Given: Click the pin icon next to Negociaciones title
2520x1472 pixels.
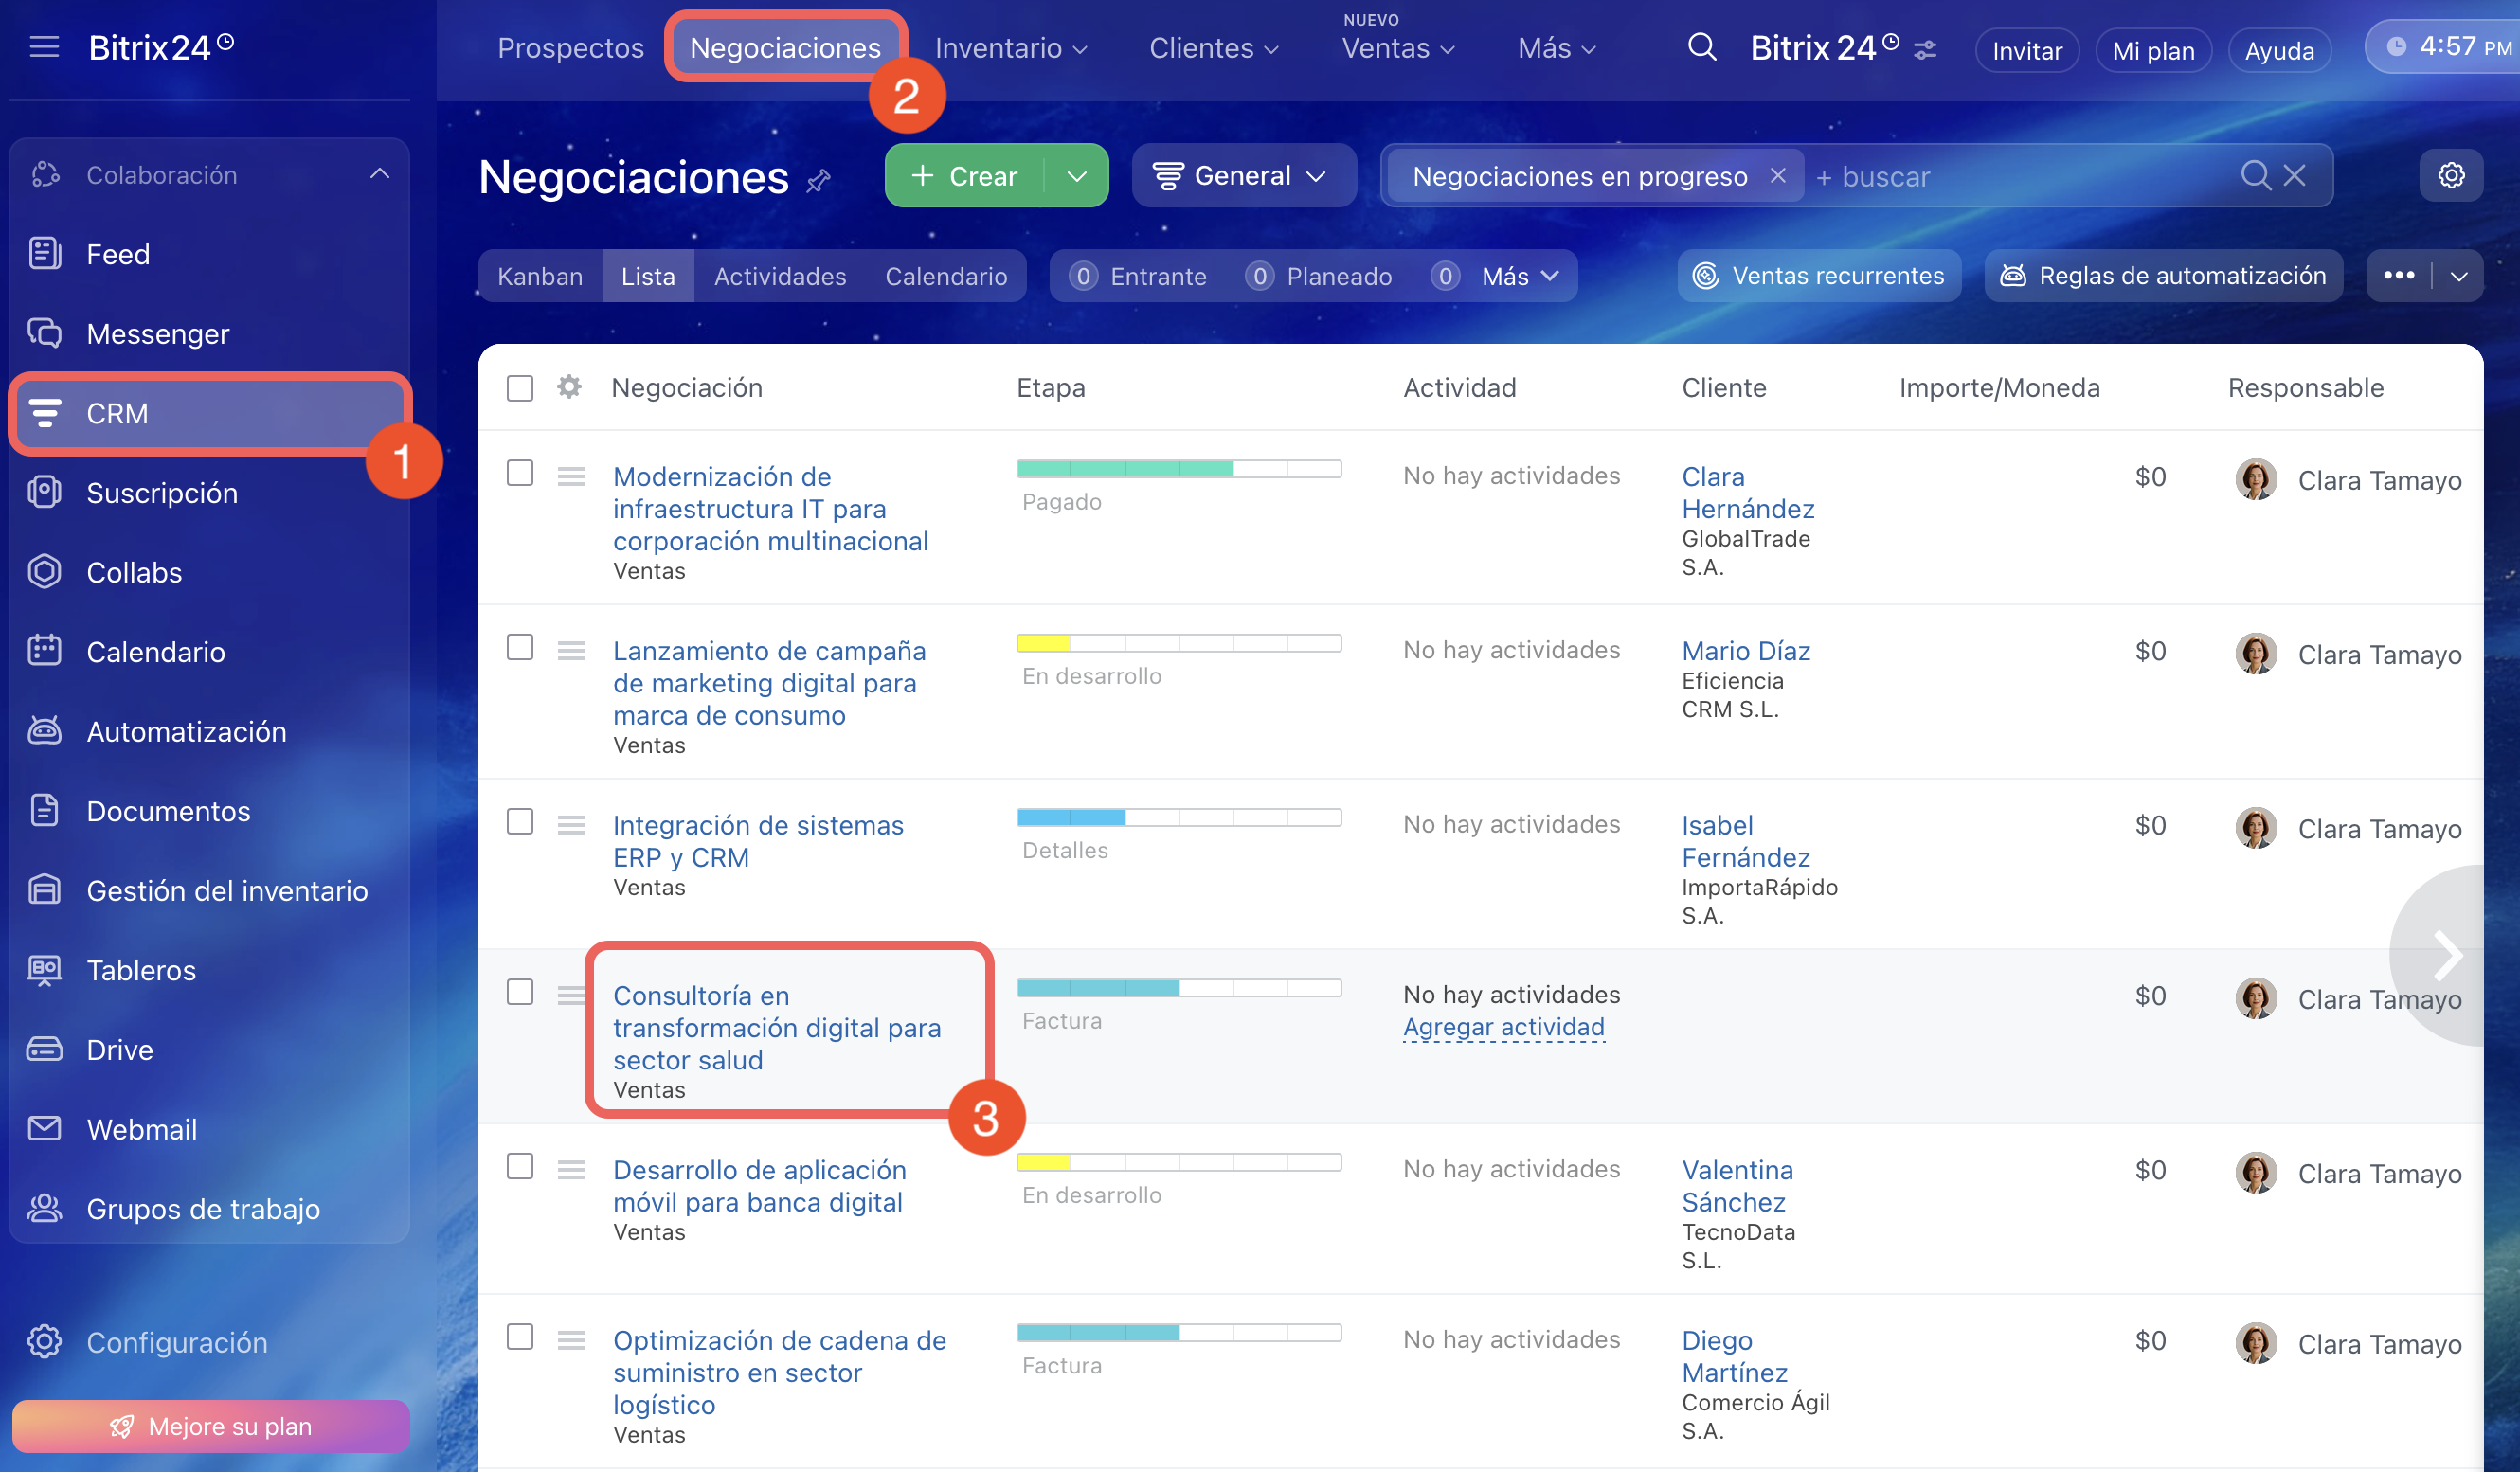Looking at the screenshot, I should [x=818, y=181].
